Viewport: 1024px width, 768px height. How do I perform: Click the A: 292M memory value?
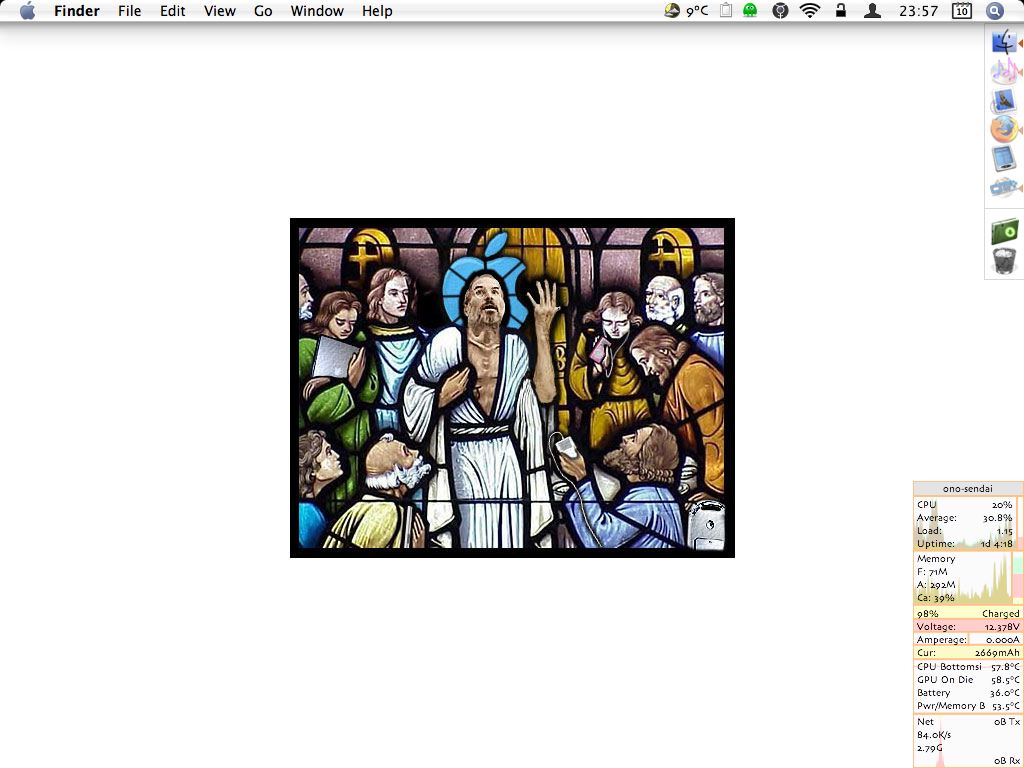936,584
